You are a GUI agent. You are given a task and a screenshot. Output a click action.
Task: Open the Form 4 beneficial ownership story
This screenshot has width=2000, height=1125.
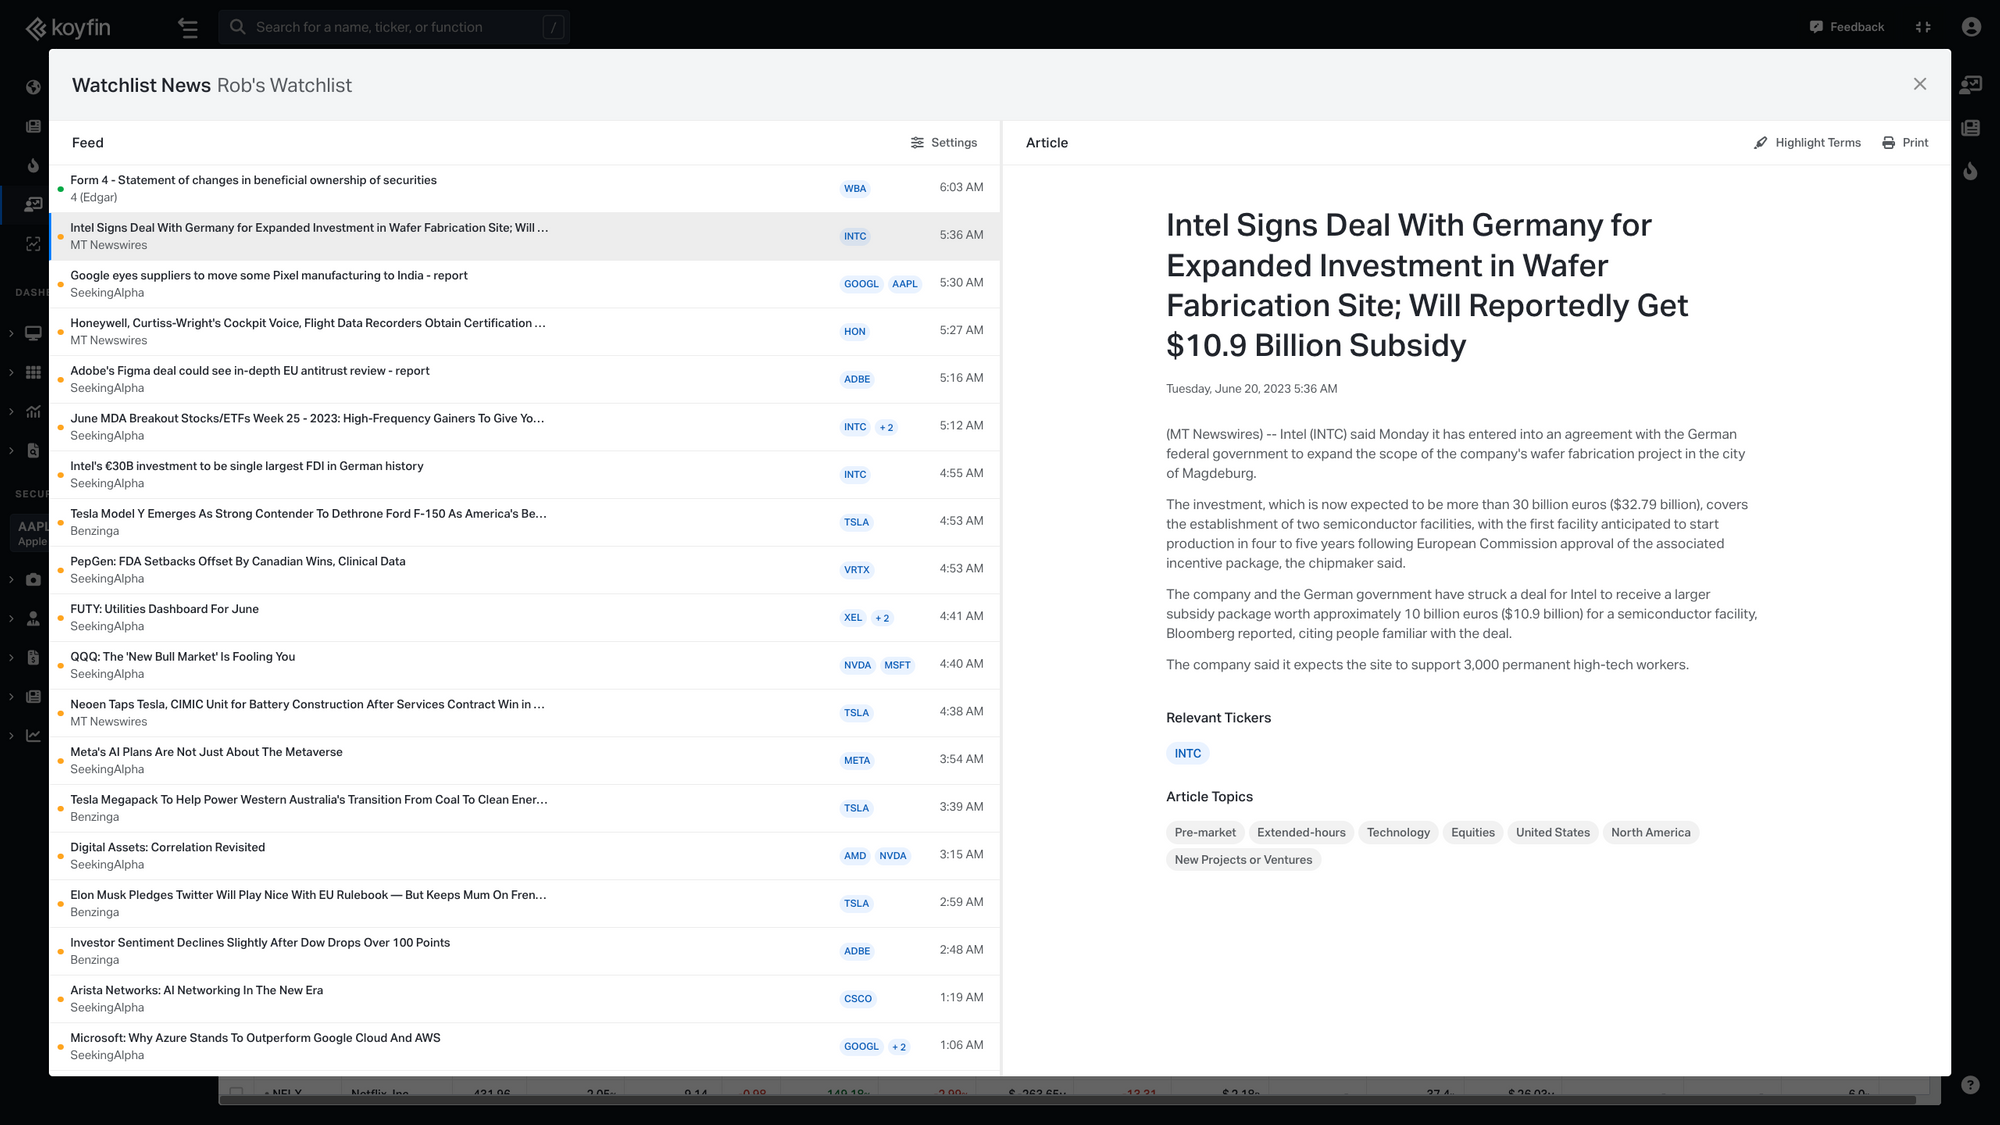pos(525,188)
